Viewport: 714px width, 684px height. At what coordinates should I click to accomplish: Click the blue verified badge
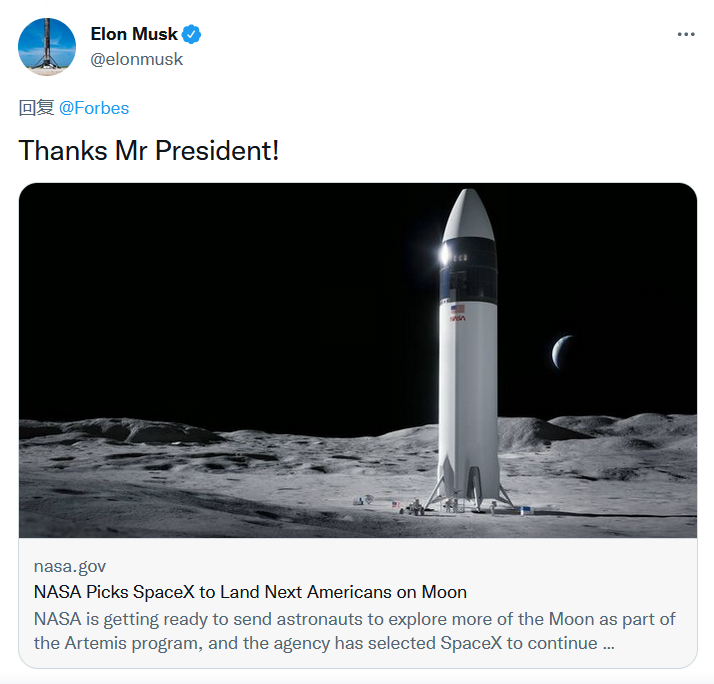tap(192, 34)
